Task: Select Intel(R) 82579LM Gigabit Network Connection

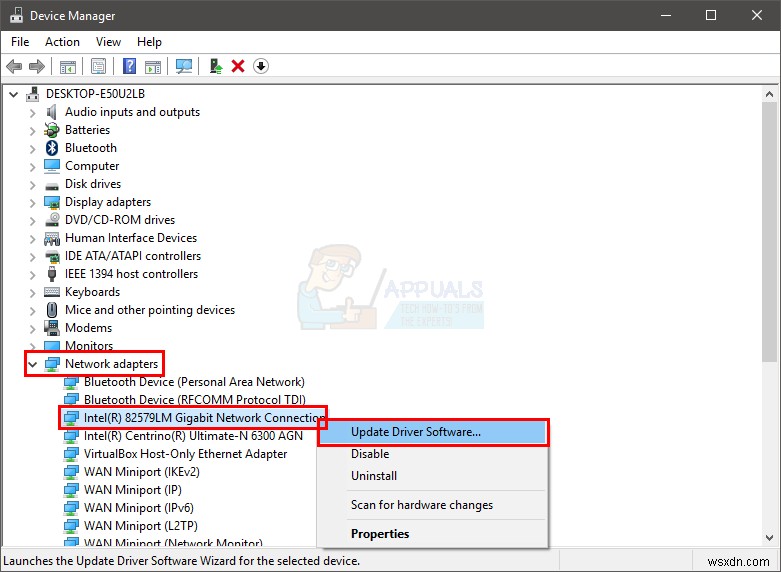Action: 204,418
